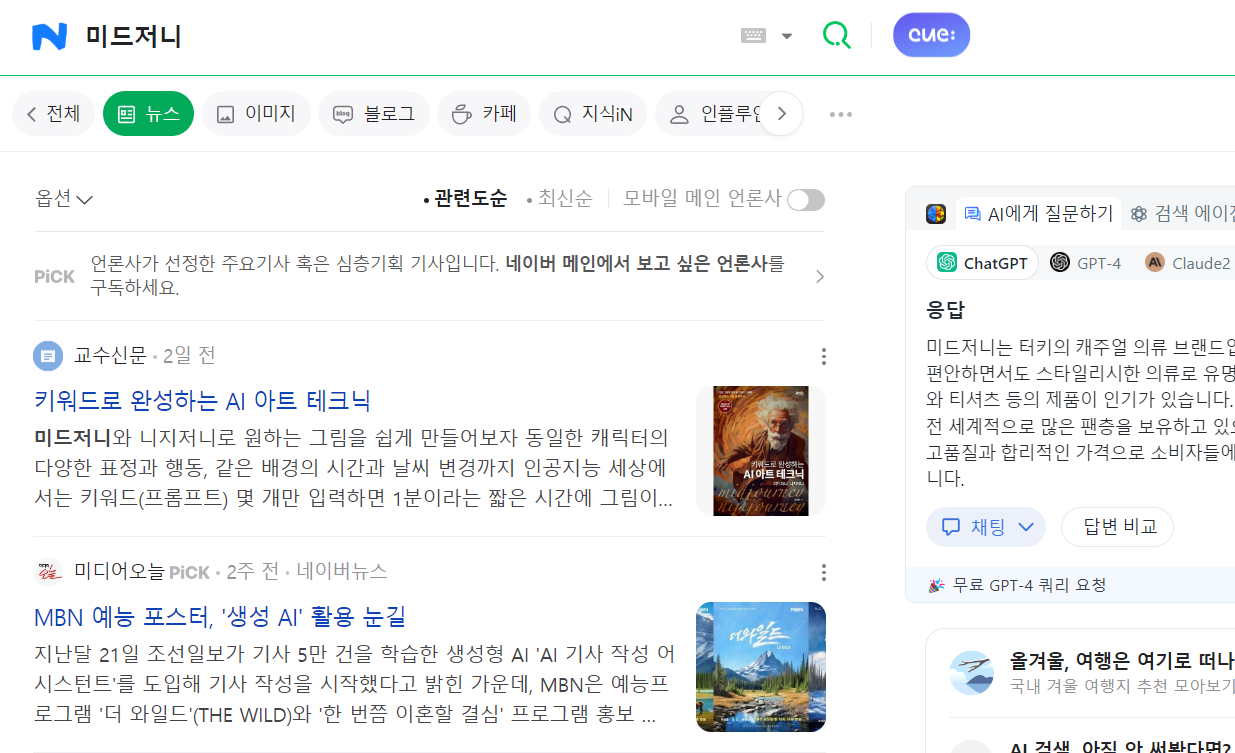This screenshot has height=753, width=1235.
Task: Click the MBN article summary text
Action: (x=353, y=685)
